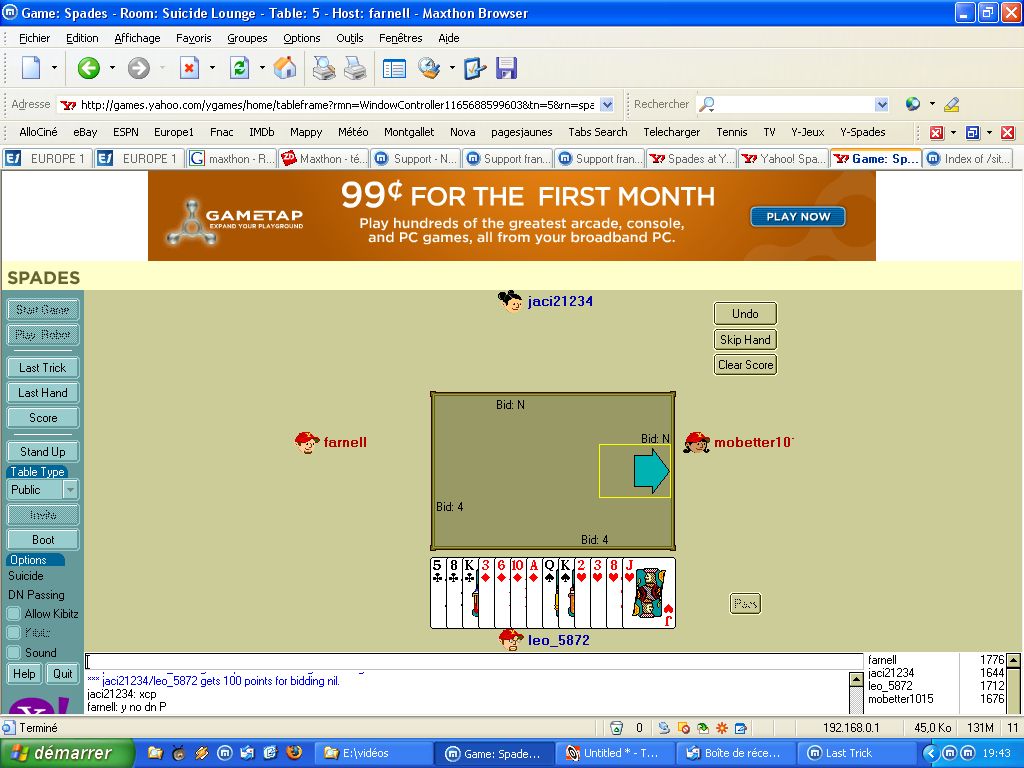Toggle the Sound checkbox
This screenshot has width=1024, height=768.
pyautogui.click(x=14, y=652)
